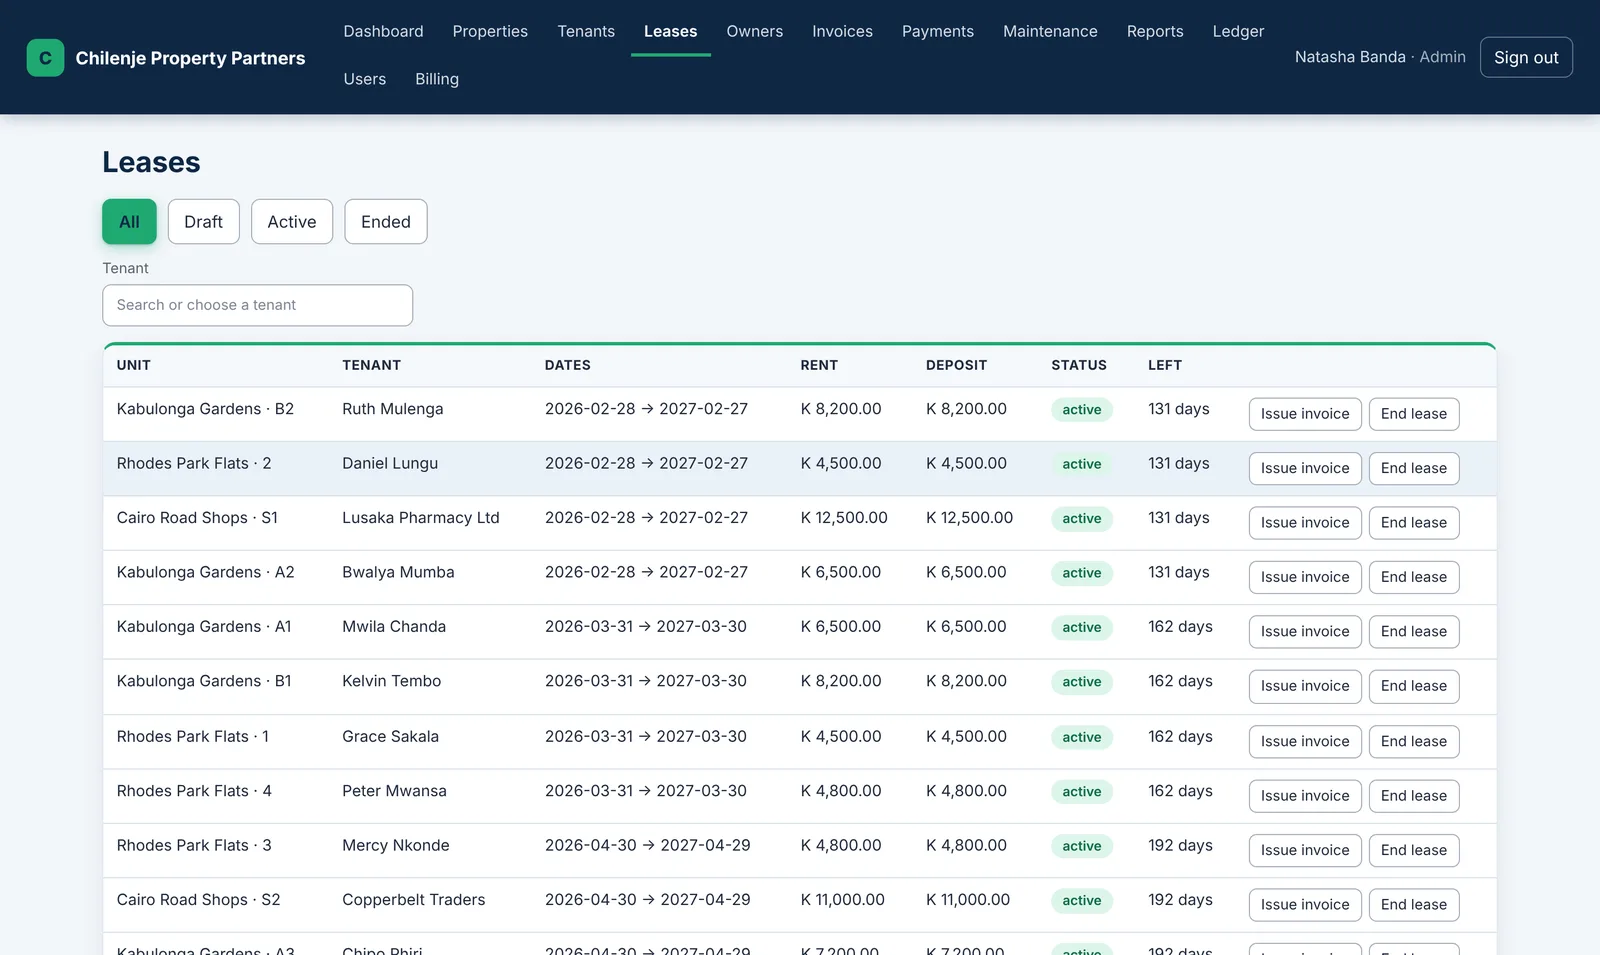Click tenant name Peter Mwansa

[x=394, y=791]
